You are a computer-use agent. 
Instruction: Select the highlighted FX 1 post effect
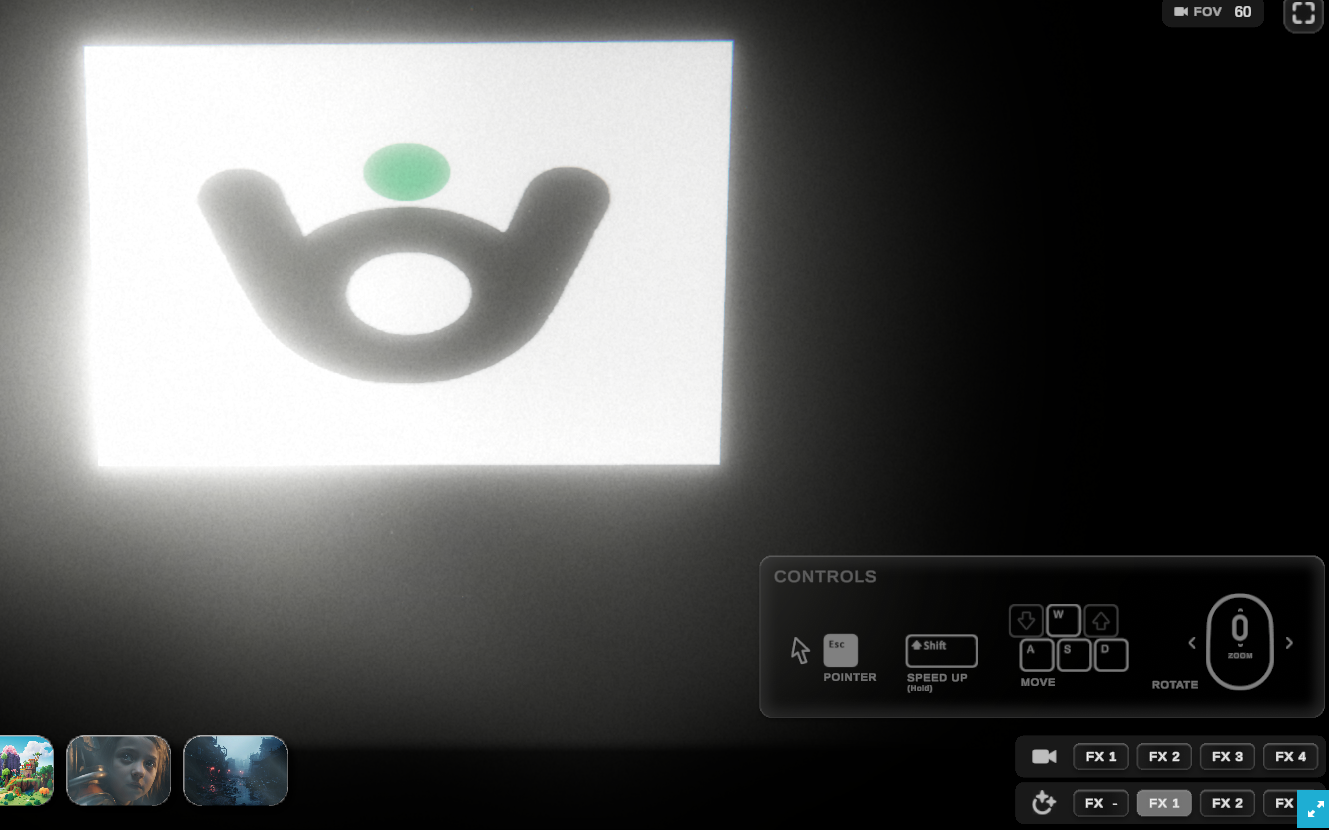pos(1164,803)
